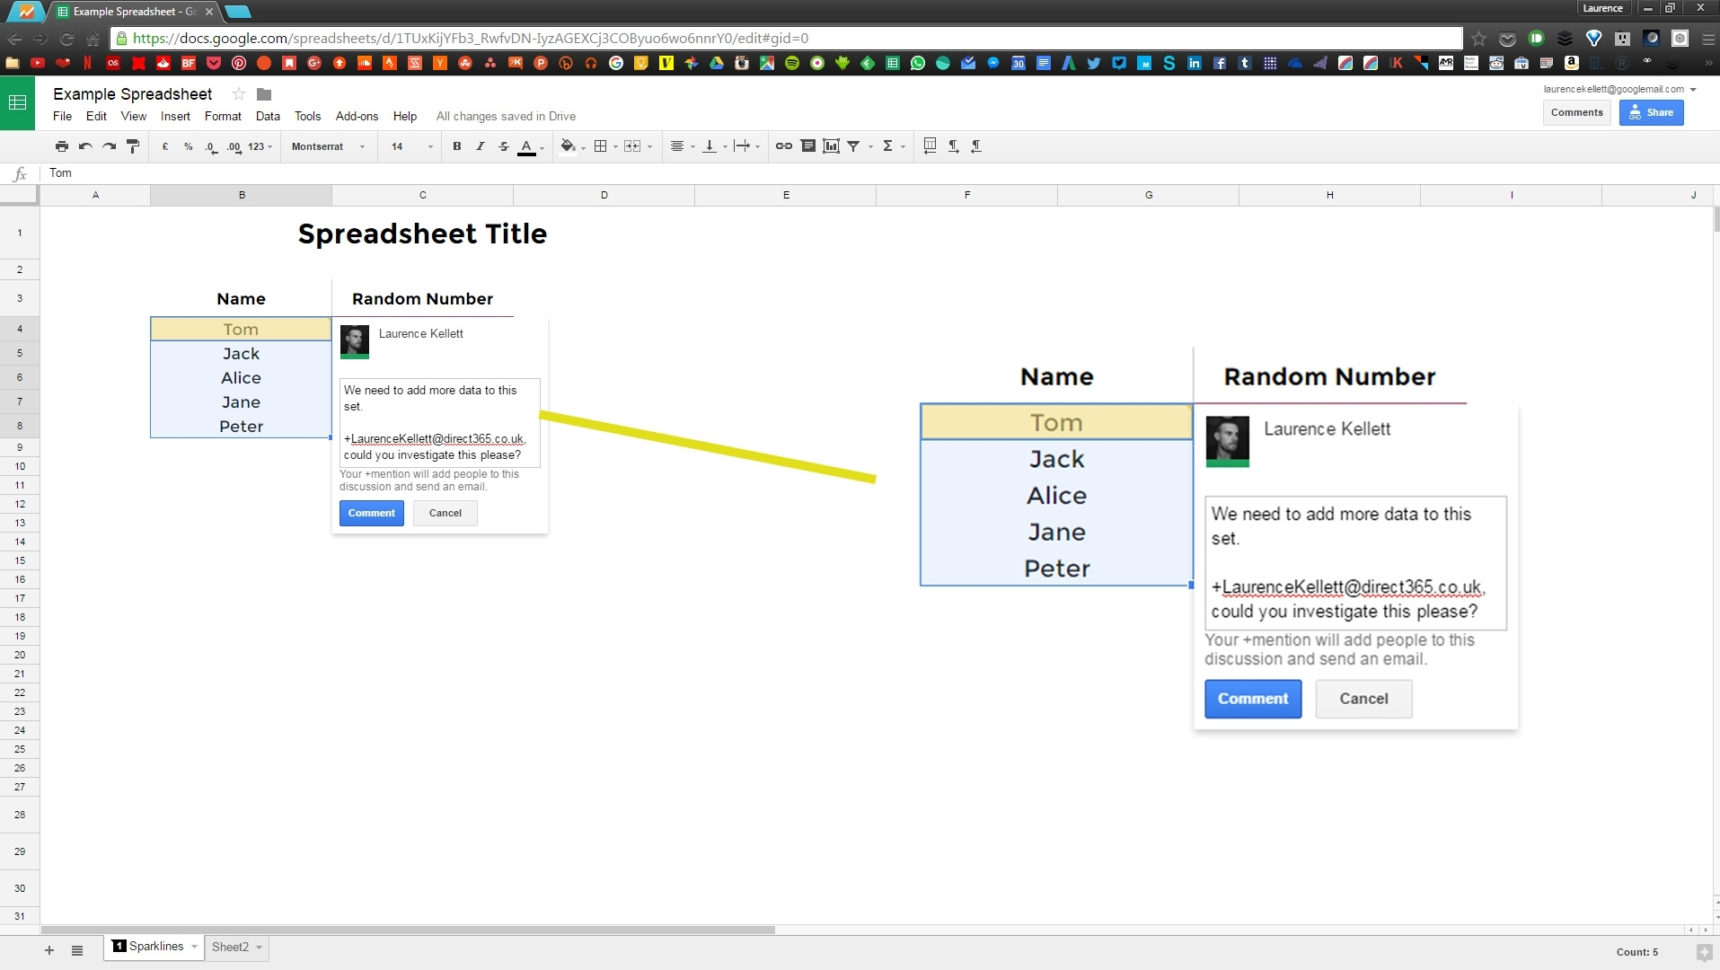Insert a chart using the chart icon
This screenshot has height=970, width=1720.
pyautogui.click(x=830, y=146)
